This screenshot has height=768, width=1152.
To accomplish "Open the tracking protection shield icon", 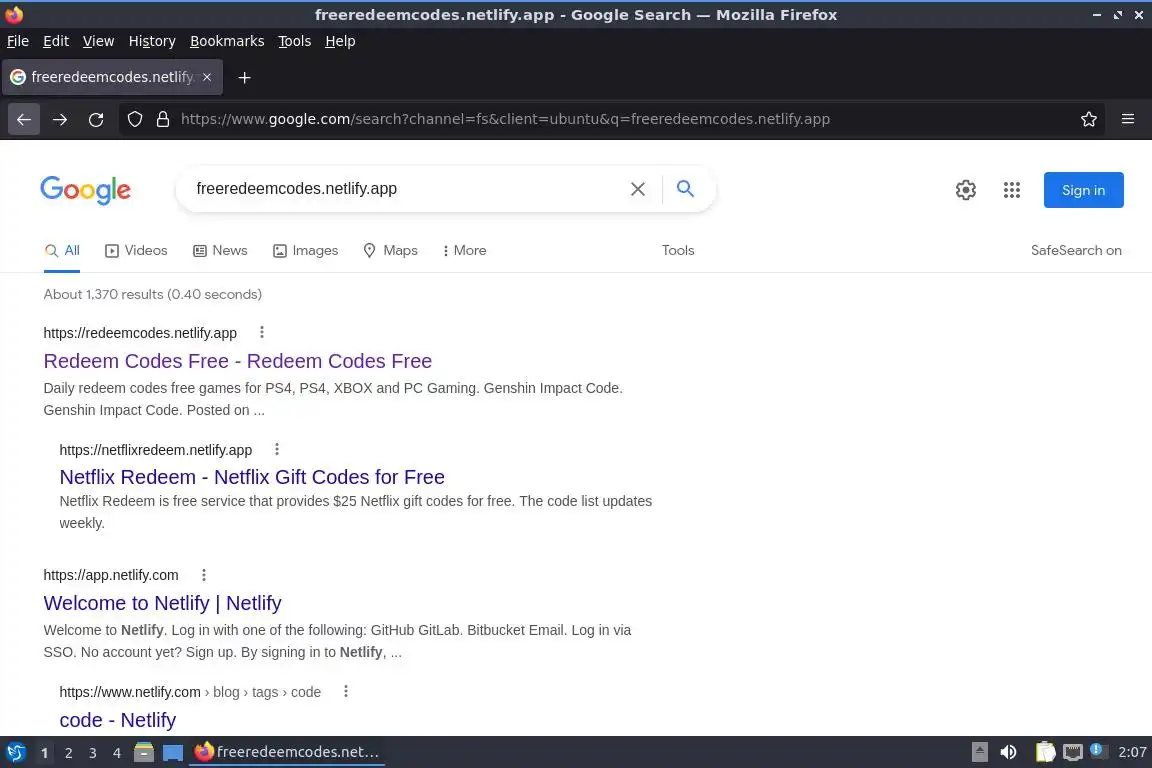I will coord(134,119).
